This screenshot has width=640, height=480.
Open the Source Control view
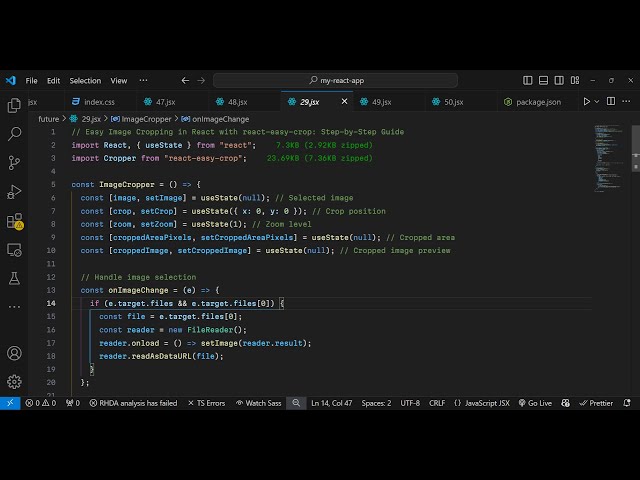(x=14, y=162)
